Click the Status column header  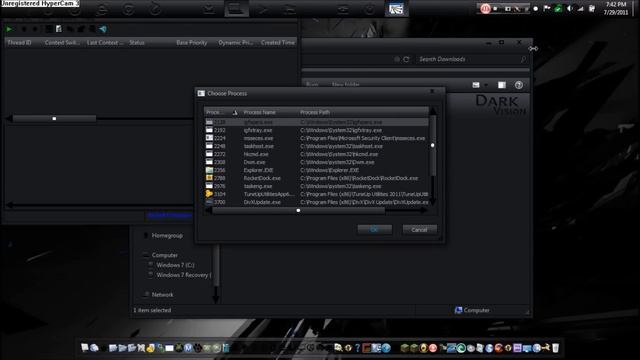pos(137,42)
